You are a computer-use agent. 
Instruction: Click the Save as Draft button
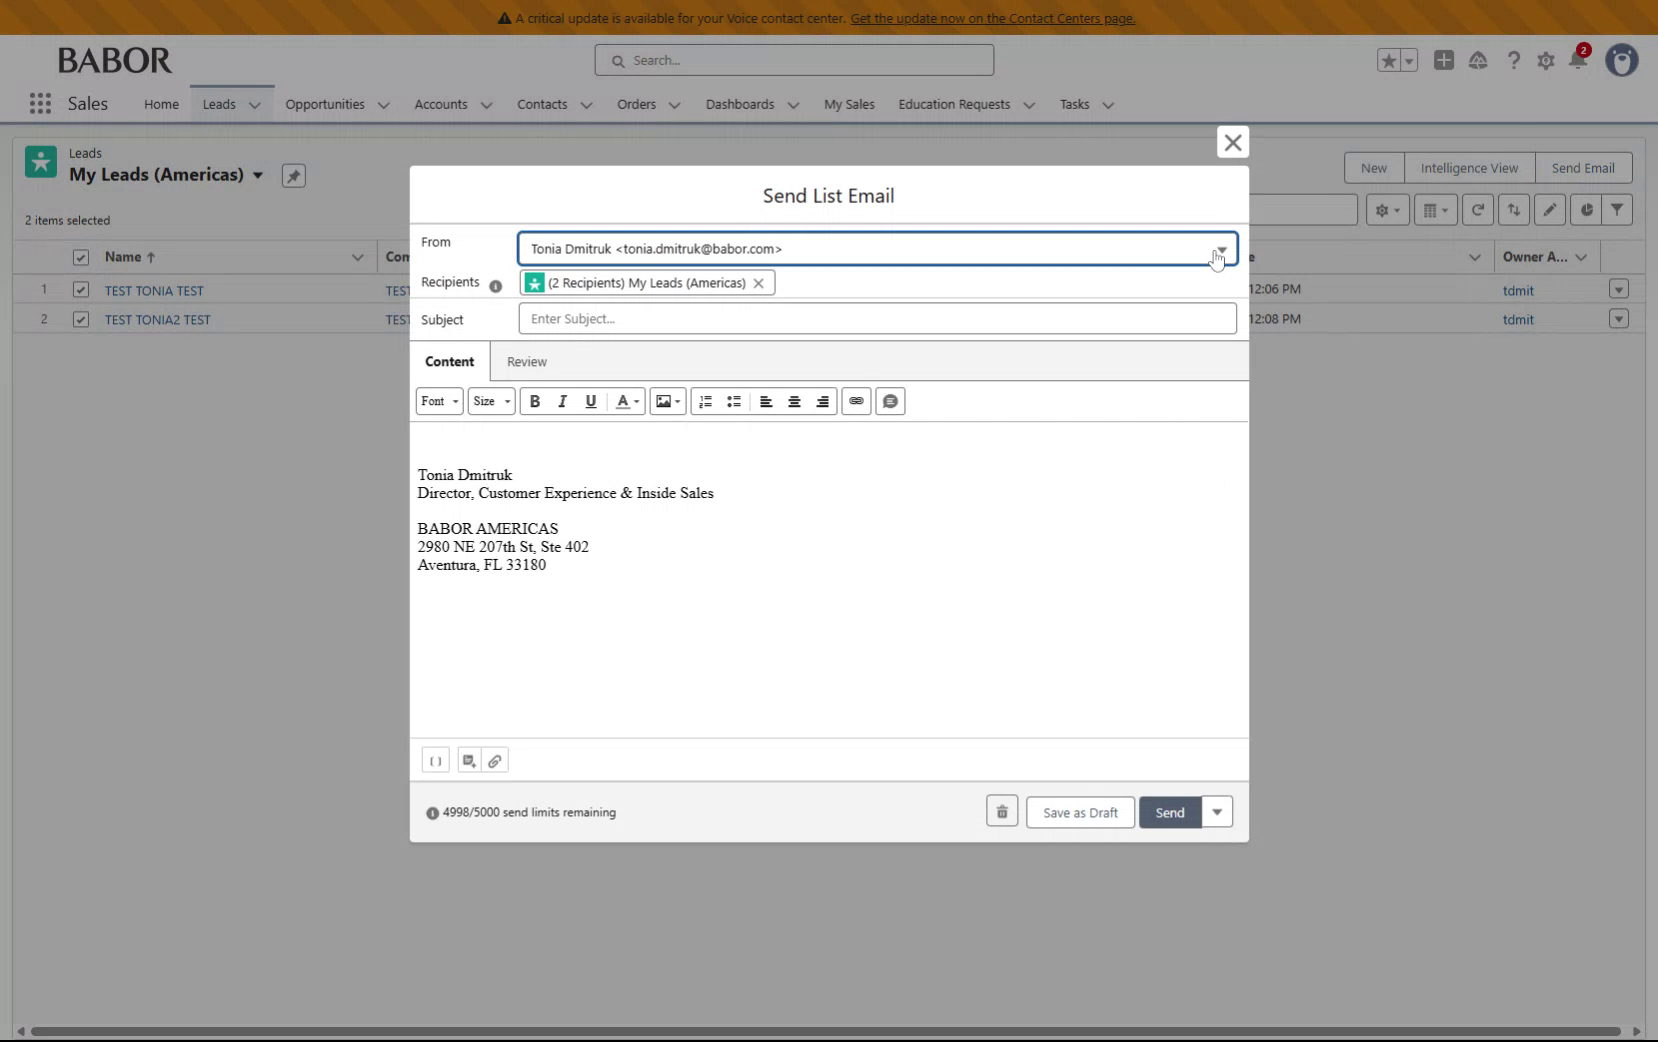(1079, 811)
